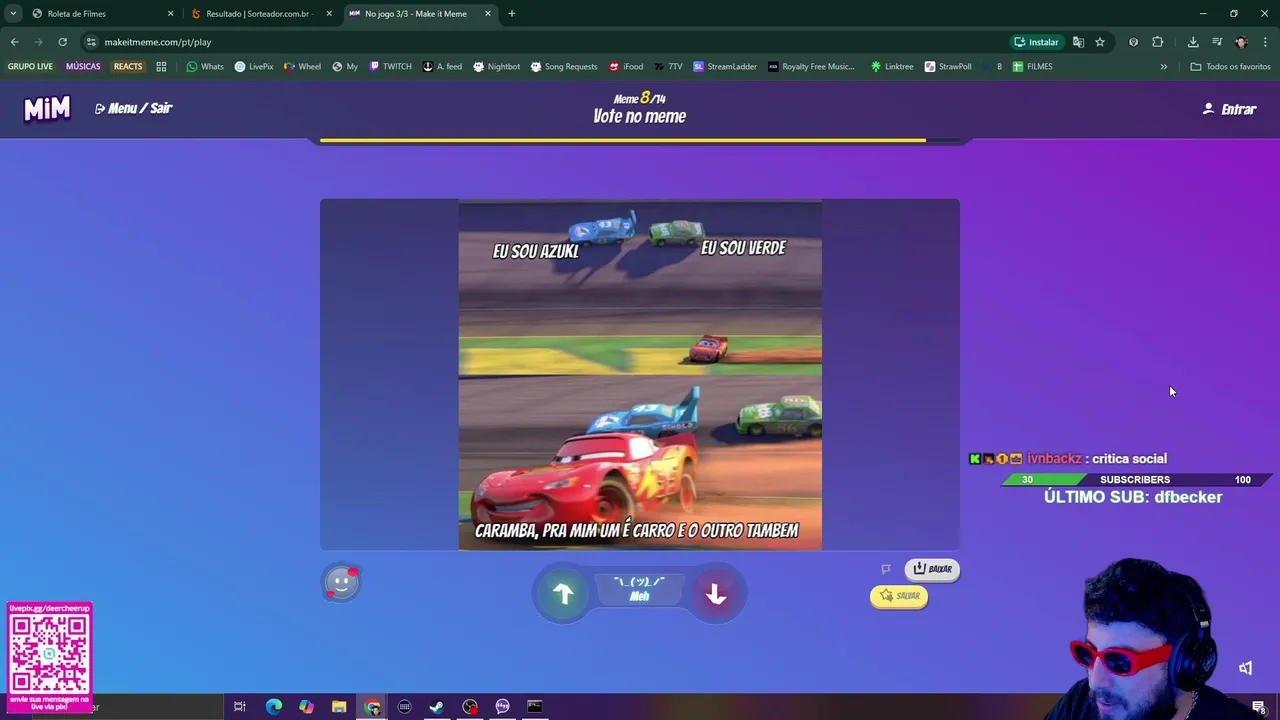Image resolution: width=1280 pixels, height=720 pixels.
Task: Open Todos os favoritos folder
Action: [1230, 66]
